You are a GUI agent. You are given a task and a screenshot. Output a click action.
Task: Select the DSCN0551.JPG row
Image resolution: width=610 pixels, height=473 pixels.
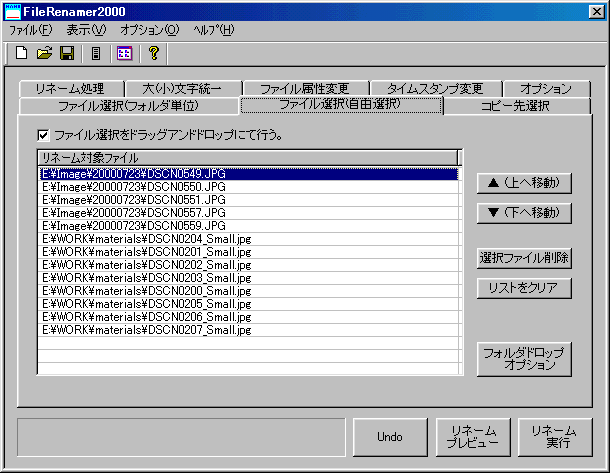point(249,200)
